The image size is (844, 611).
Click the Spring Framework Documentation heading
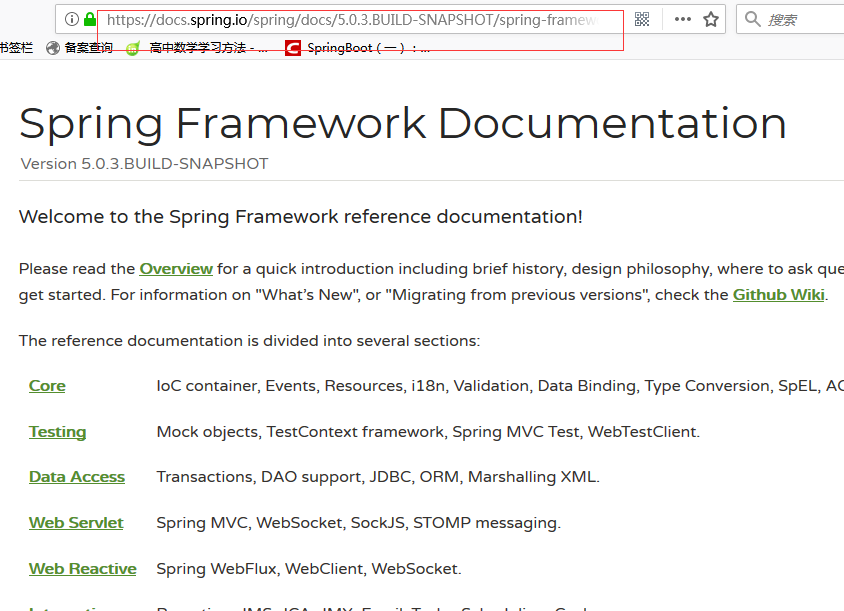(x=403, y=124)
